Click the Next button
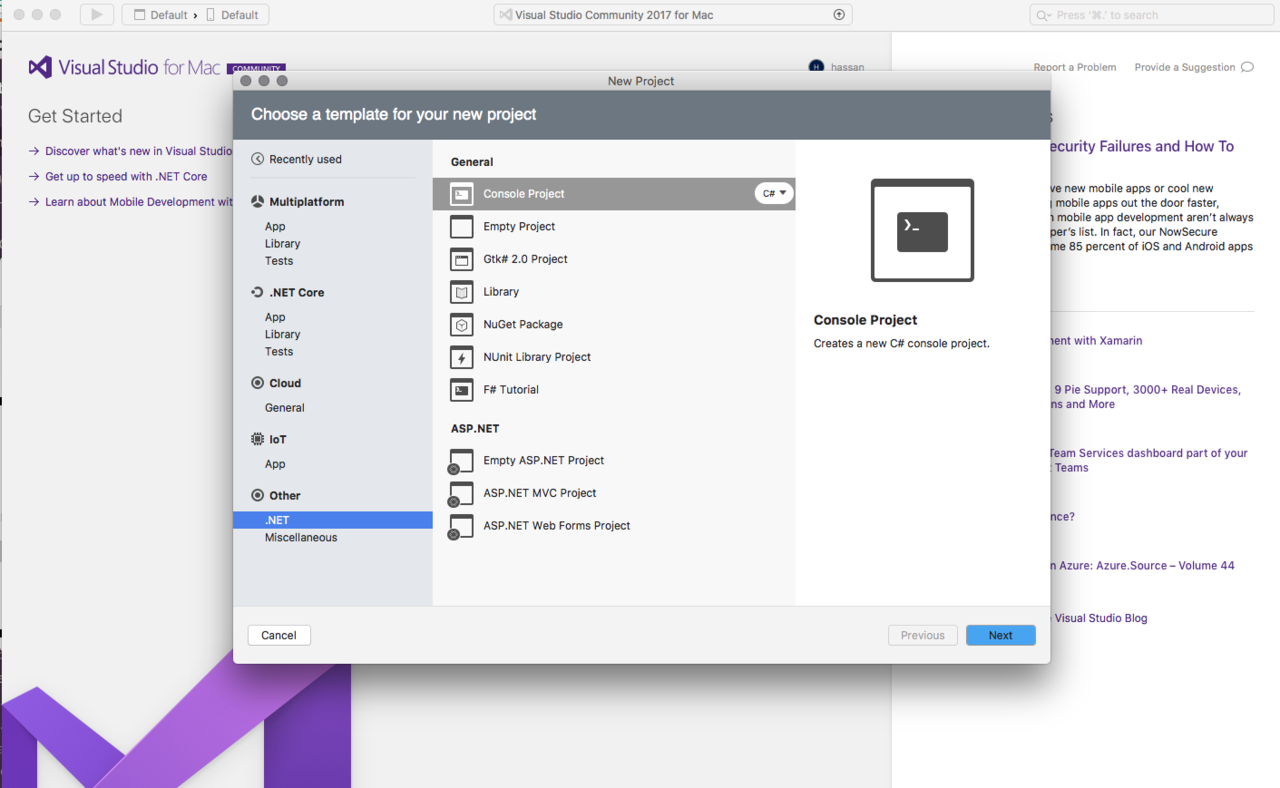This screenshot has width=1280, height=788. coord(1000,635)
